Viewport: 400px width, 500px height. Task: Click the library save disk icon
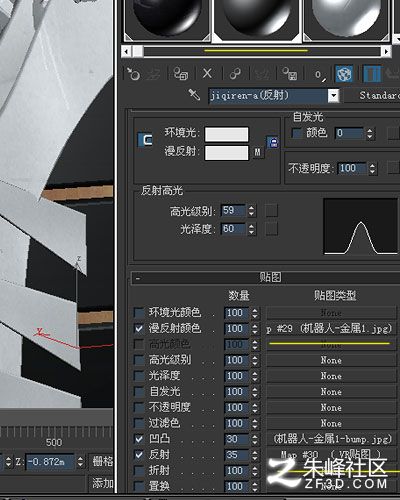point(289,74)
